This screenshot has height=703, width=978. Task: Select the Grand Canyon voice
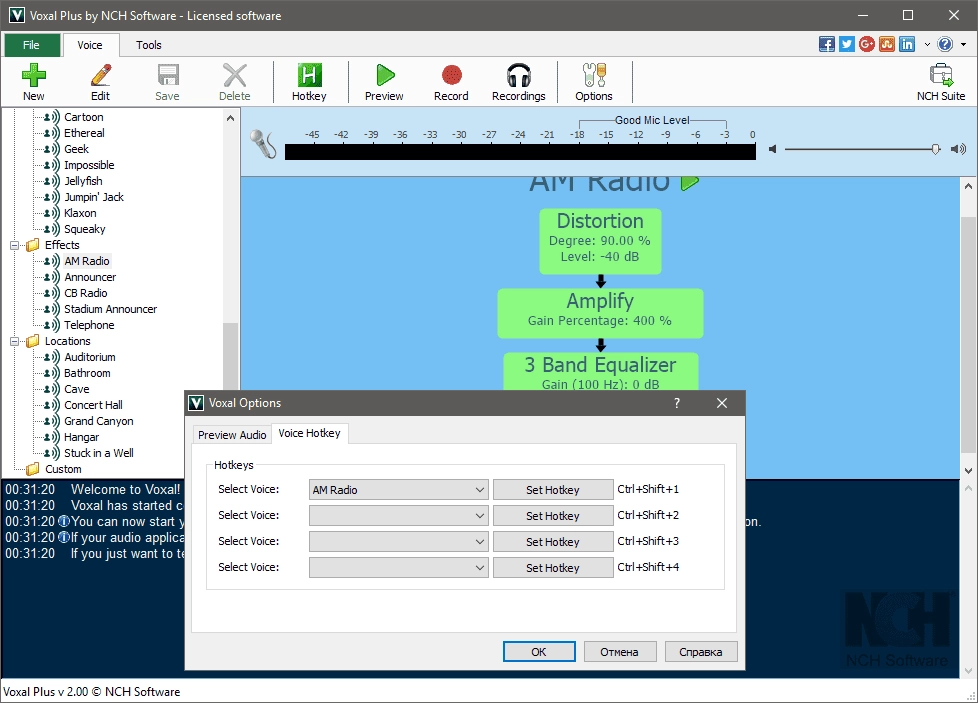pyautogui.click(x=99, y=421)
